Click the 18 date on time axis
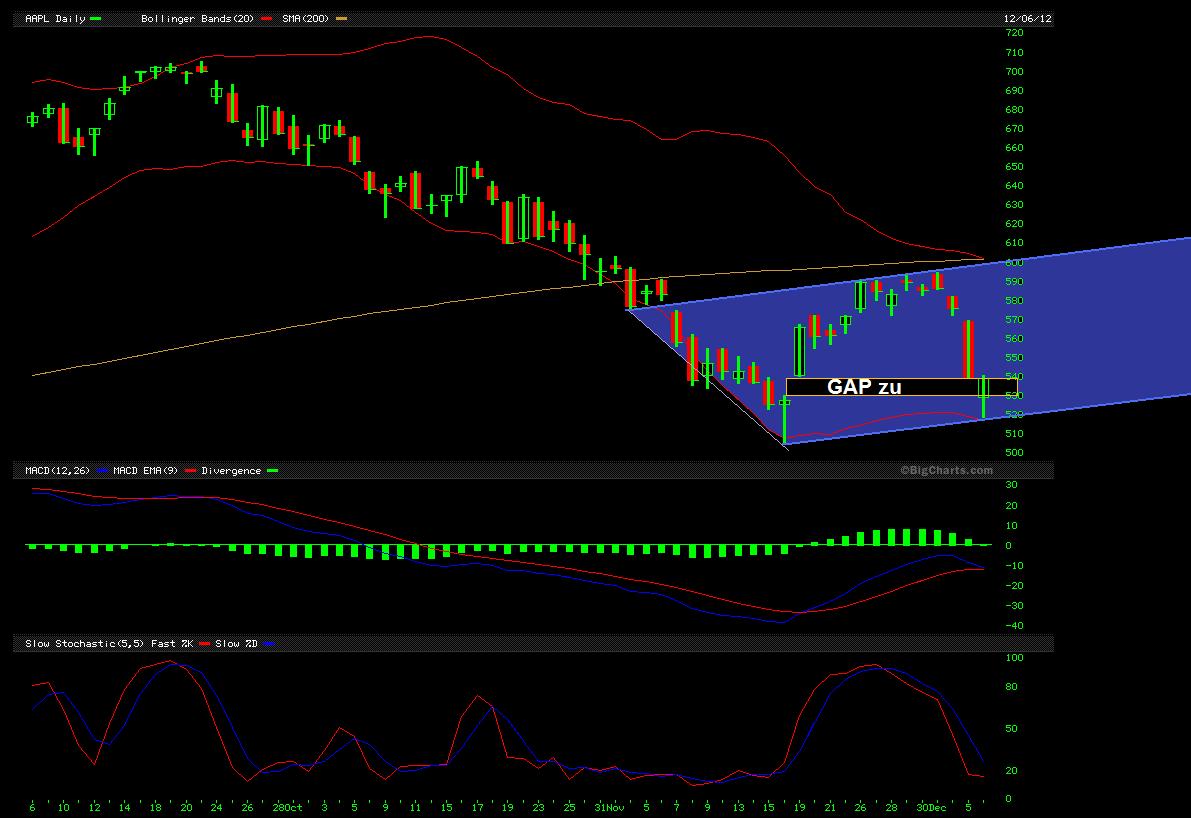1191x818 pixels. click(x=155, y=807)
